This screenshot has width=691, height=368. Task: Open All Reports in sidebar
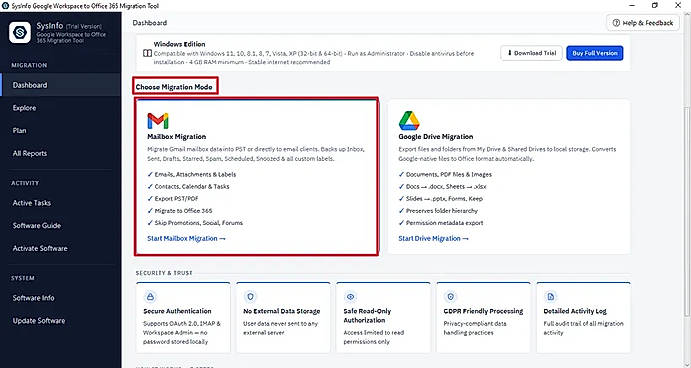coord(60,153)
